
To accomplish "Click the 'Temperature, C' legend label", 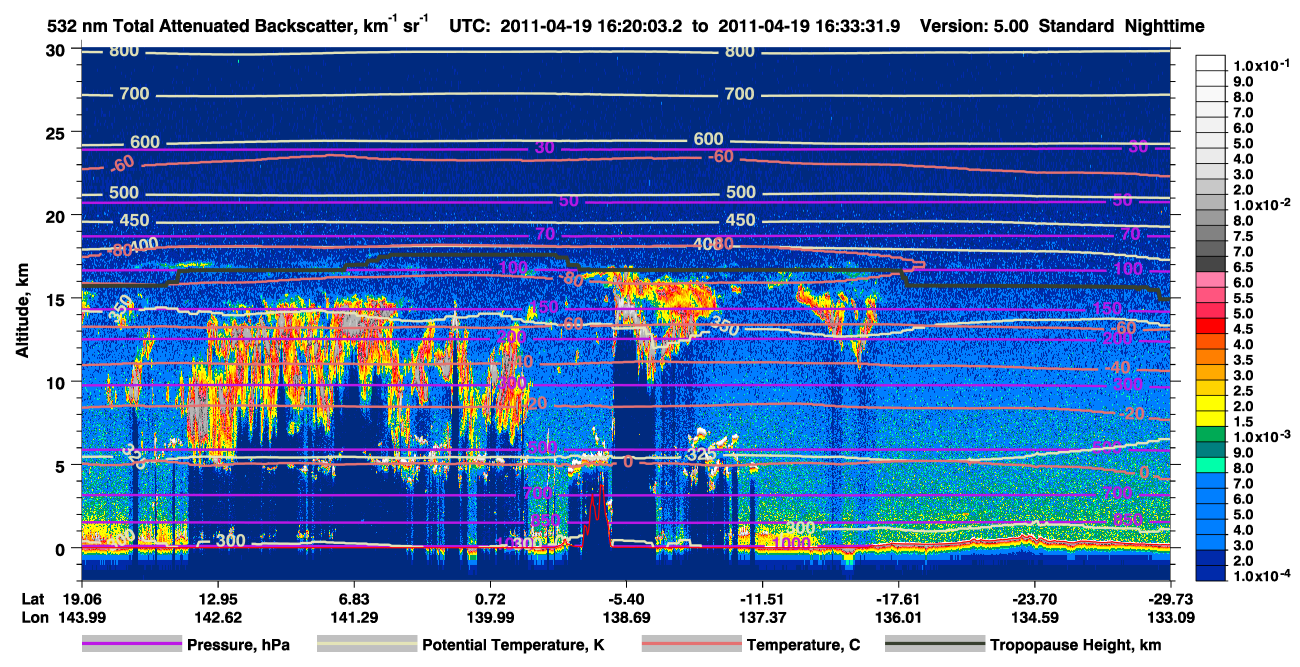I will point(803,646).
